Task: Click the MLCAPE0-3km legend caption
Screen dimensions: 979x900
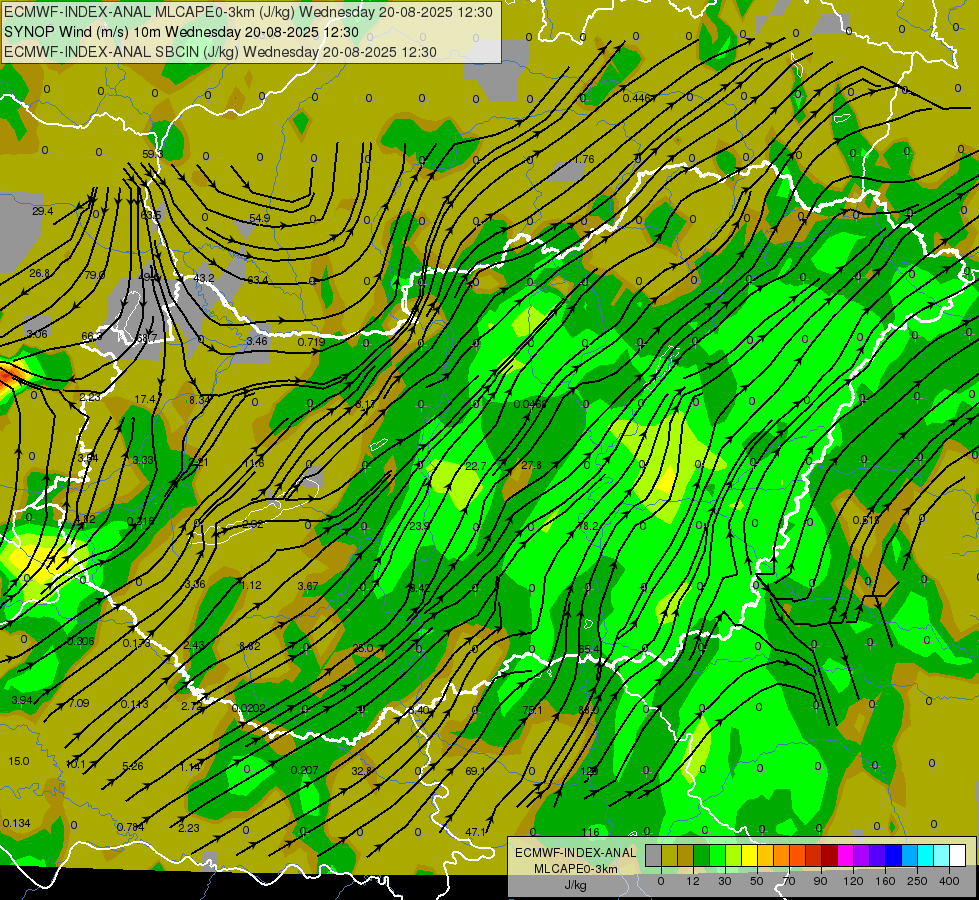Action: coord(576,869)
